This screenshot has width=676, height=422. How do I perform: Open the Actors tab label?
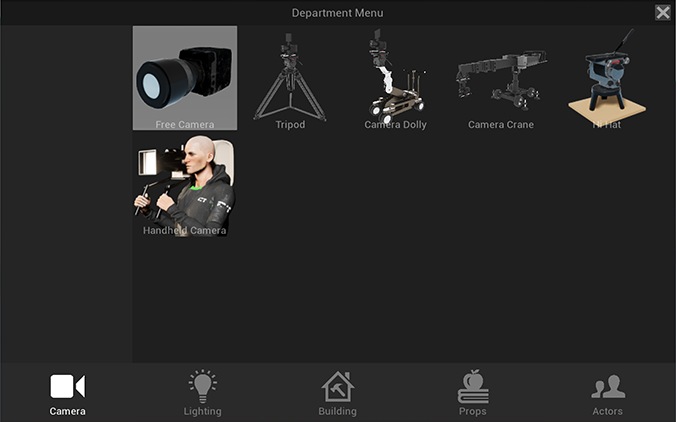click(x=607, y=411)
